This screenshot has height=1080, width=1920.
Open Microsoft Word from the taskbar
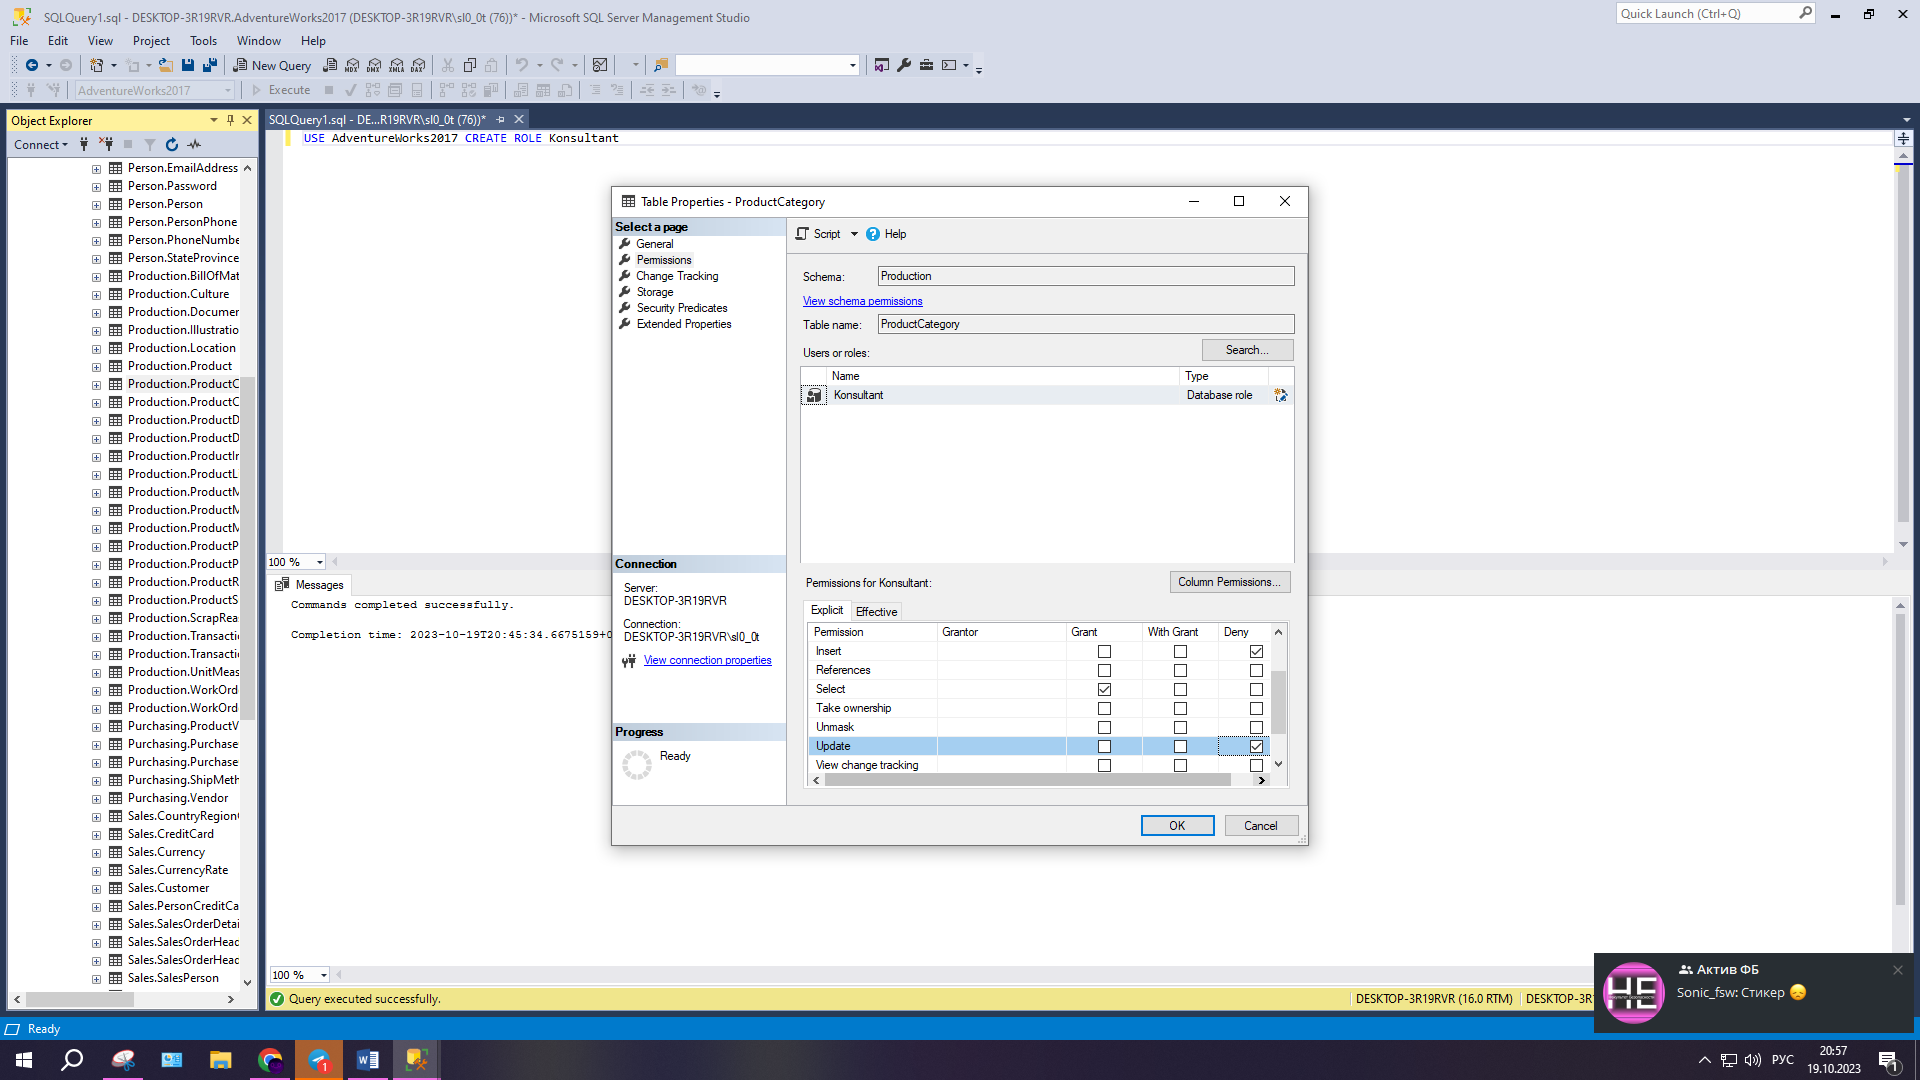tap(368, 1060)
